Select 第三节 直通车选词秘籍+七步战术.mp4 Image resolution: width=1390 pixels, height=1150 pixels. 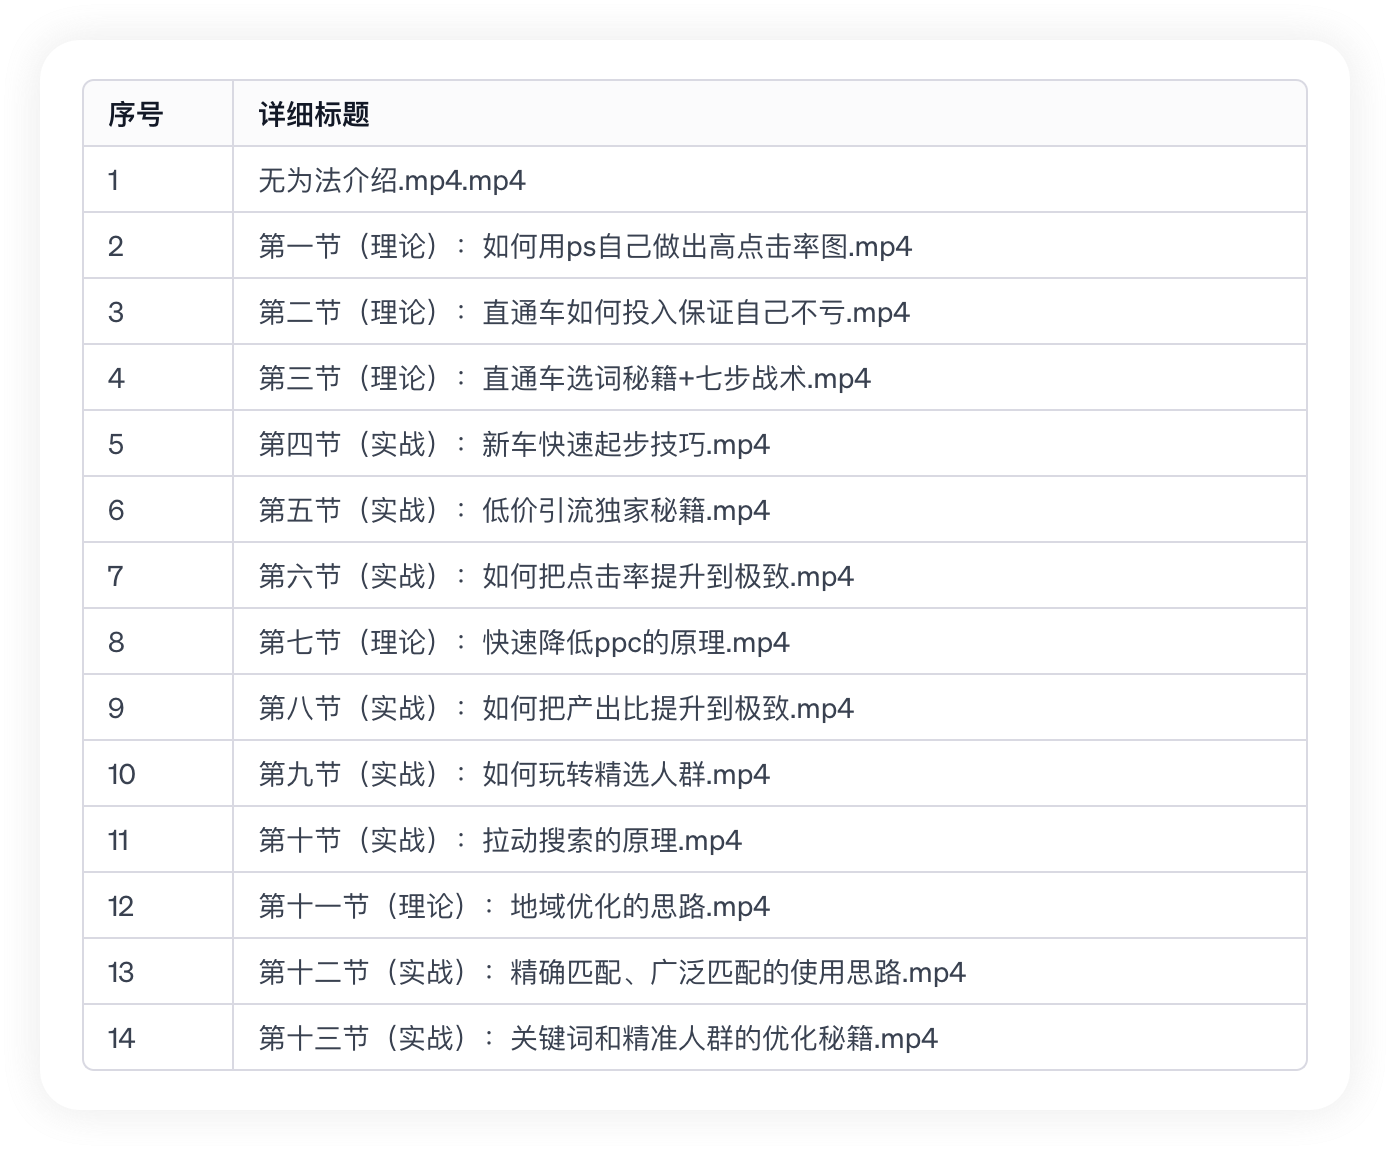565,378
